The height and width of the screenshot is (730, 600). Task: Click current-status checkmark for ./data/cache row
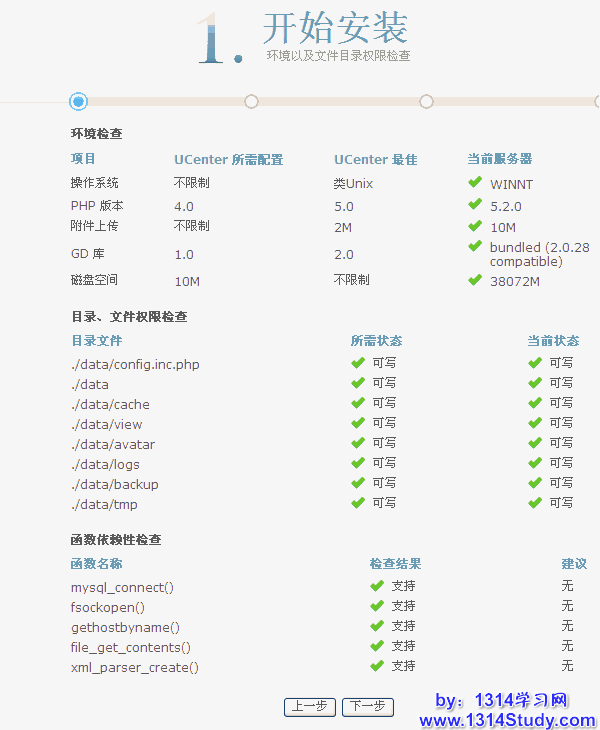pos(535,403)
